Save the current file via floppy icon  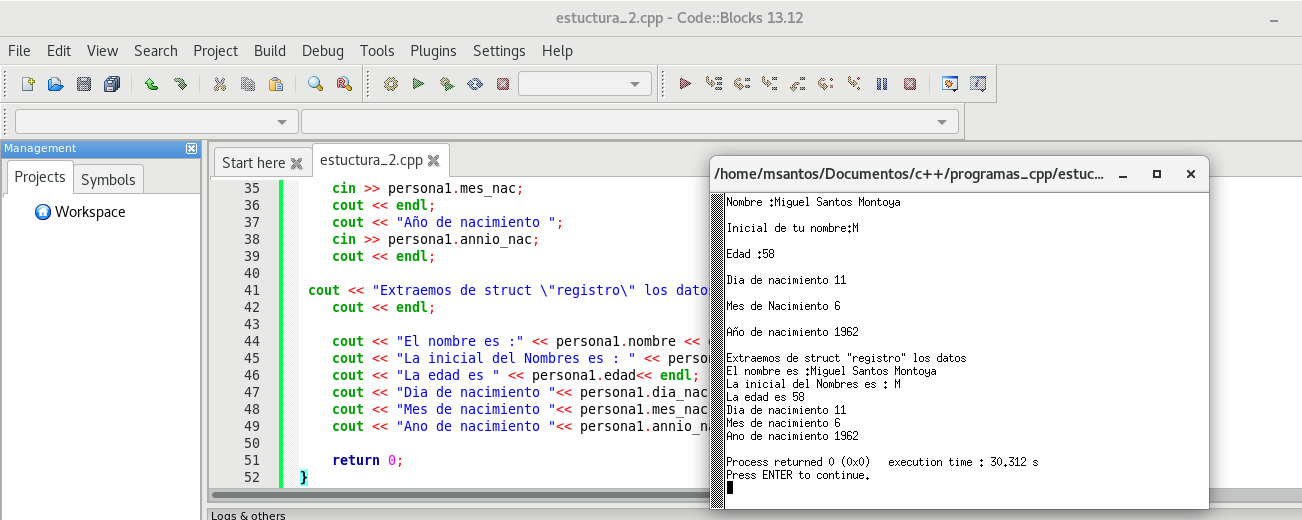tap(84, 84)
